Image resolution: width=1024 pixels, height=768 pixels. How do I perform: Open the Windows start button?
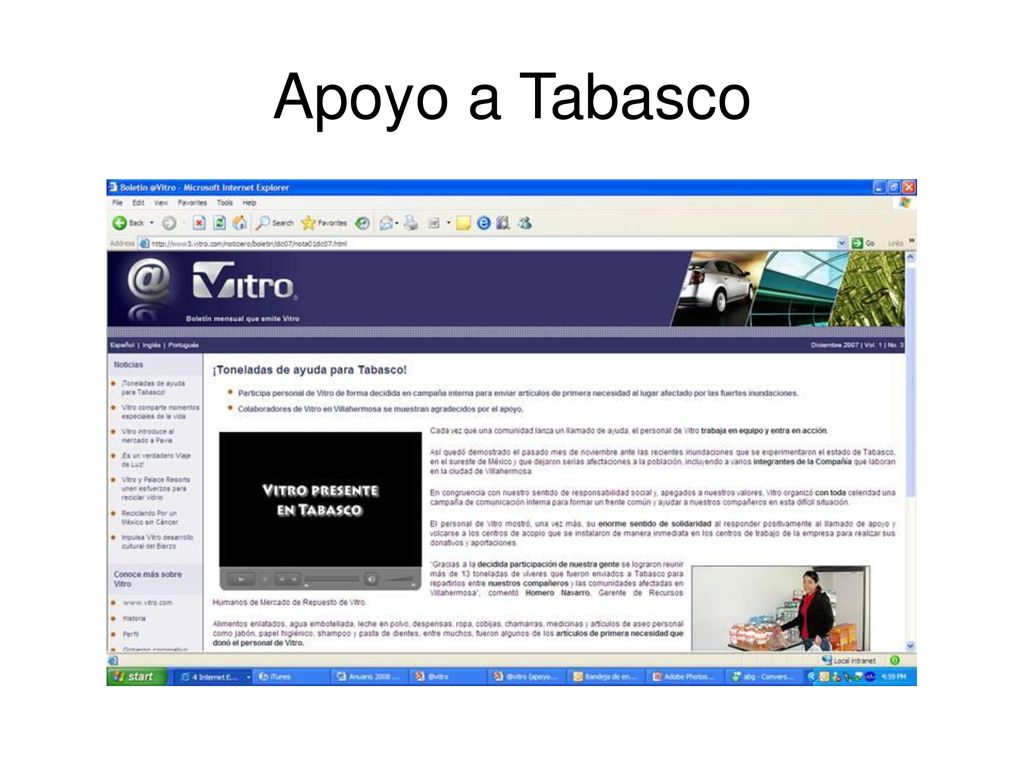[137, 677]
